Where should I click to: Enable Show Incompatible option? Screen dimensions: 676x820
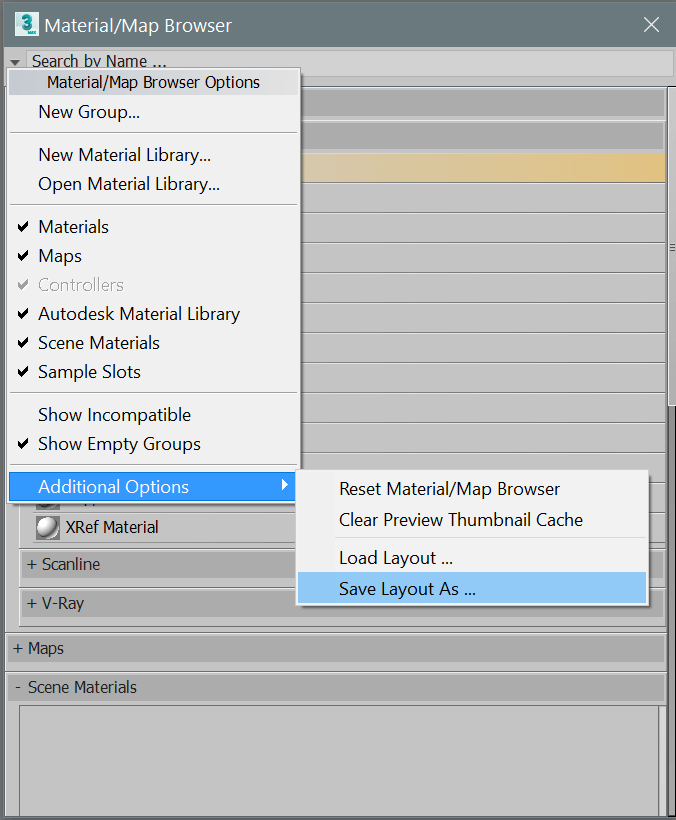coord(154,415)
